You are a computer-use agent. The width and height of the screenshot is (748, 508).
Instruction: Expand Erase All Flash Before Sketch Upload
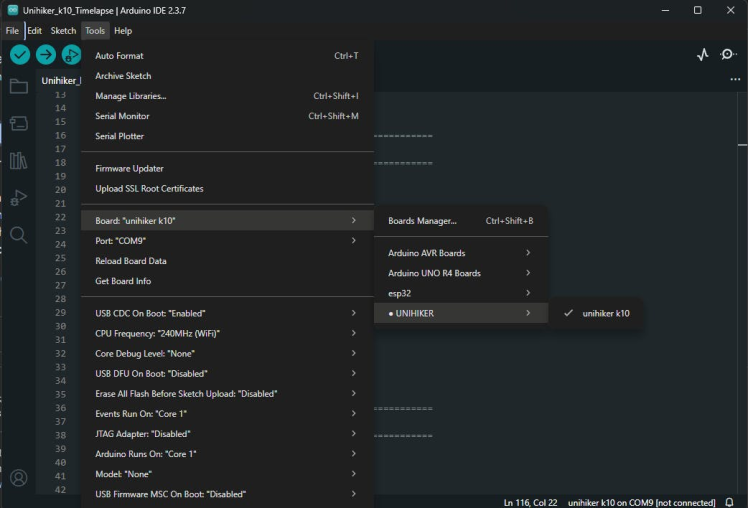click(x=227, y=394)
